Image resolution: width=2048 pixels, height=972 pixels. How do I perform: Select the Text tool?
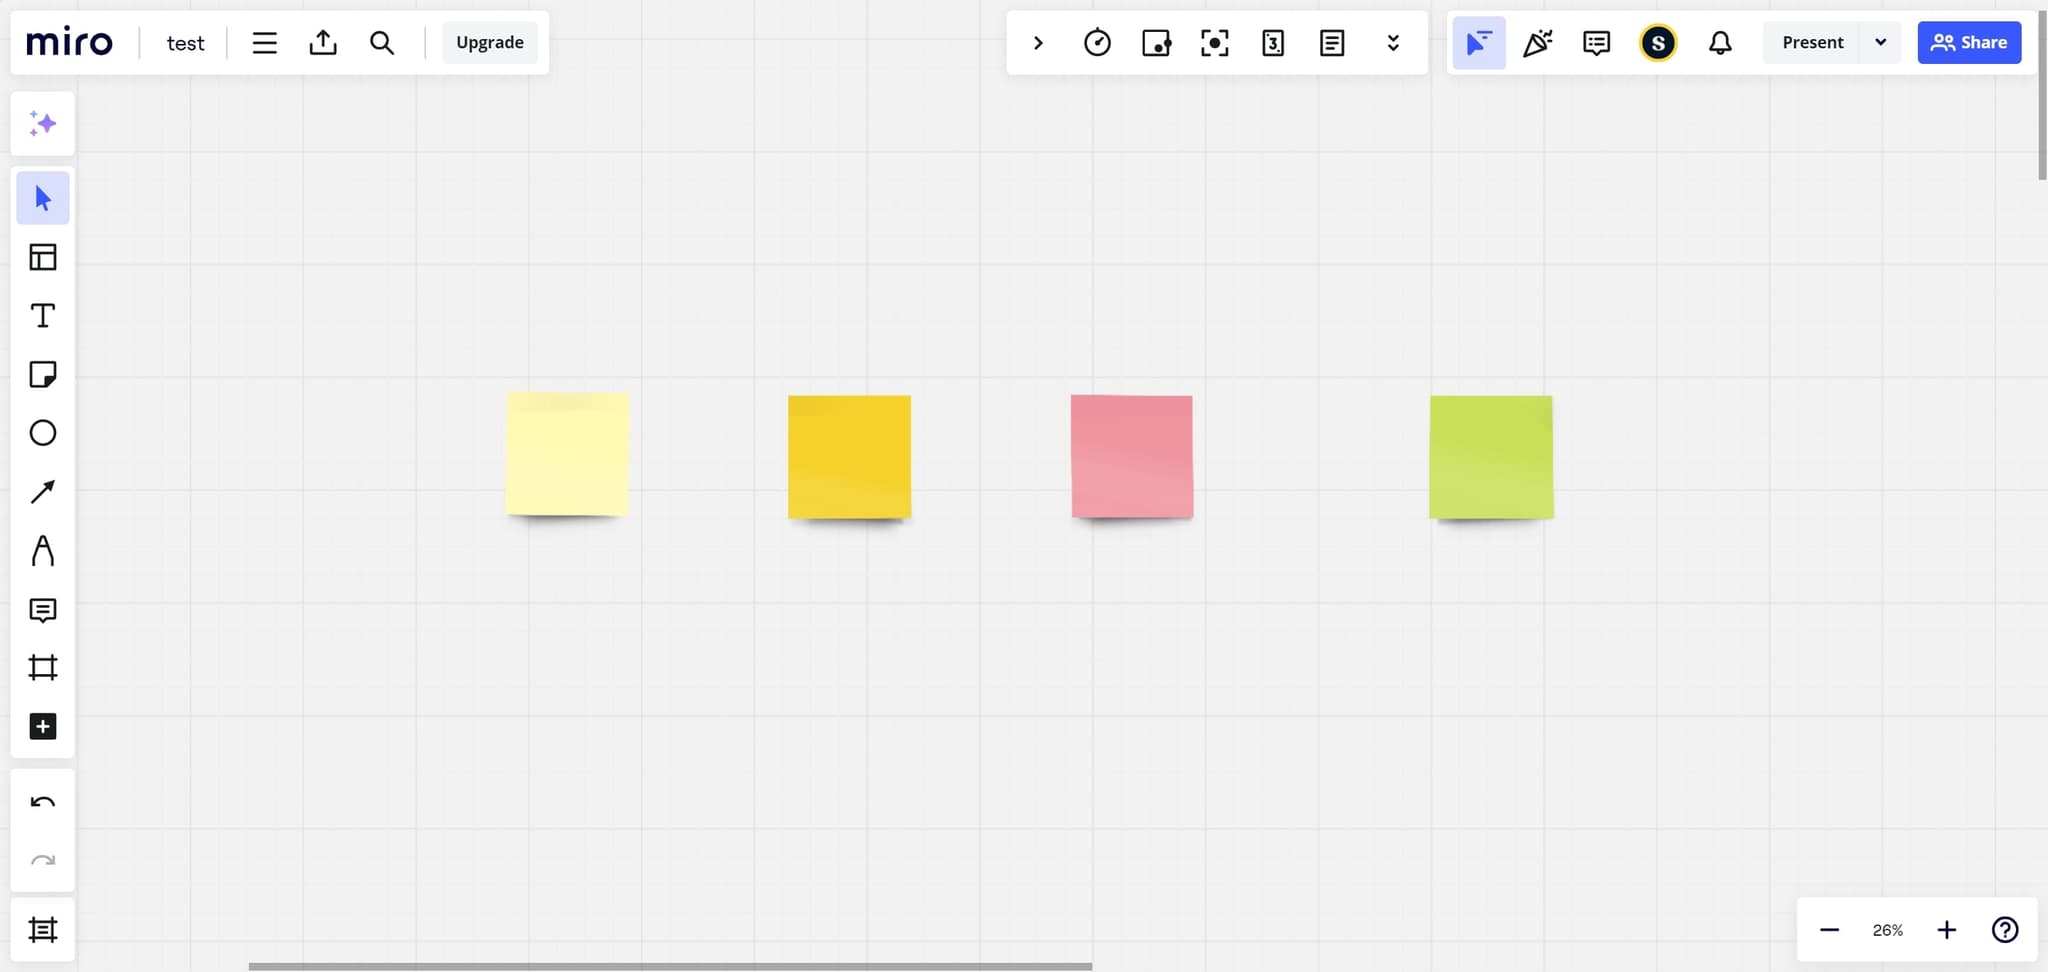(x=43, y=315)
